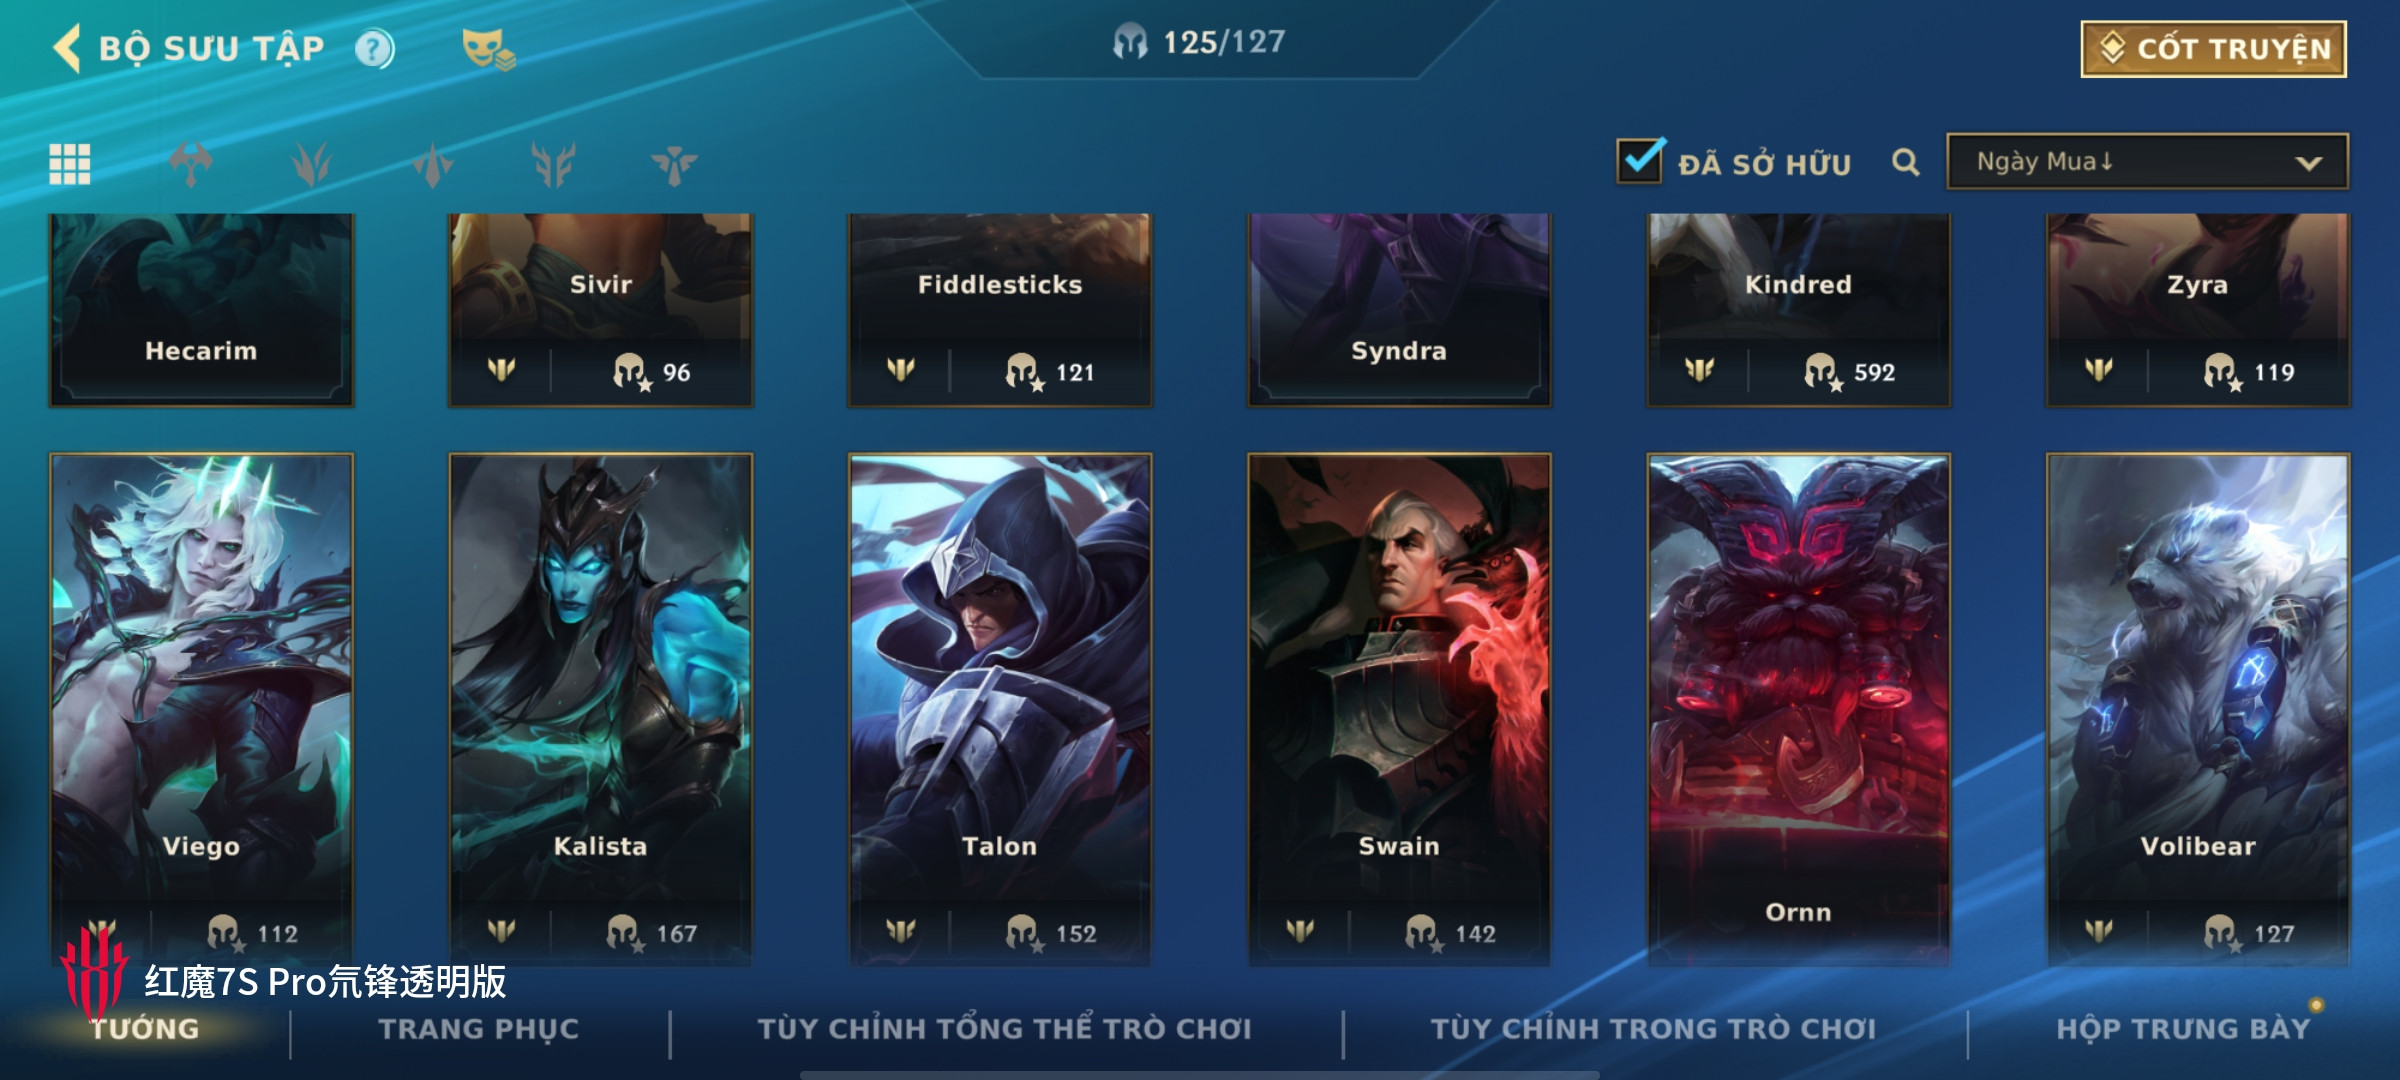
Task: Open the Ngày Mua sort dropdown
Action: pos(2147,162)
